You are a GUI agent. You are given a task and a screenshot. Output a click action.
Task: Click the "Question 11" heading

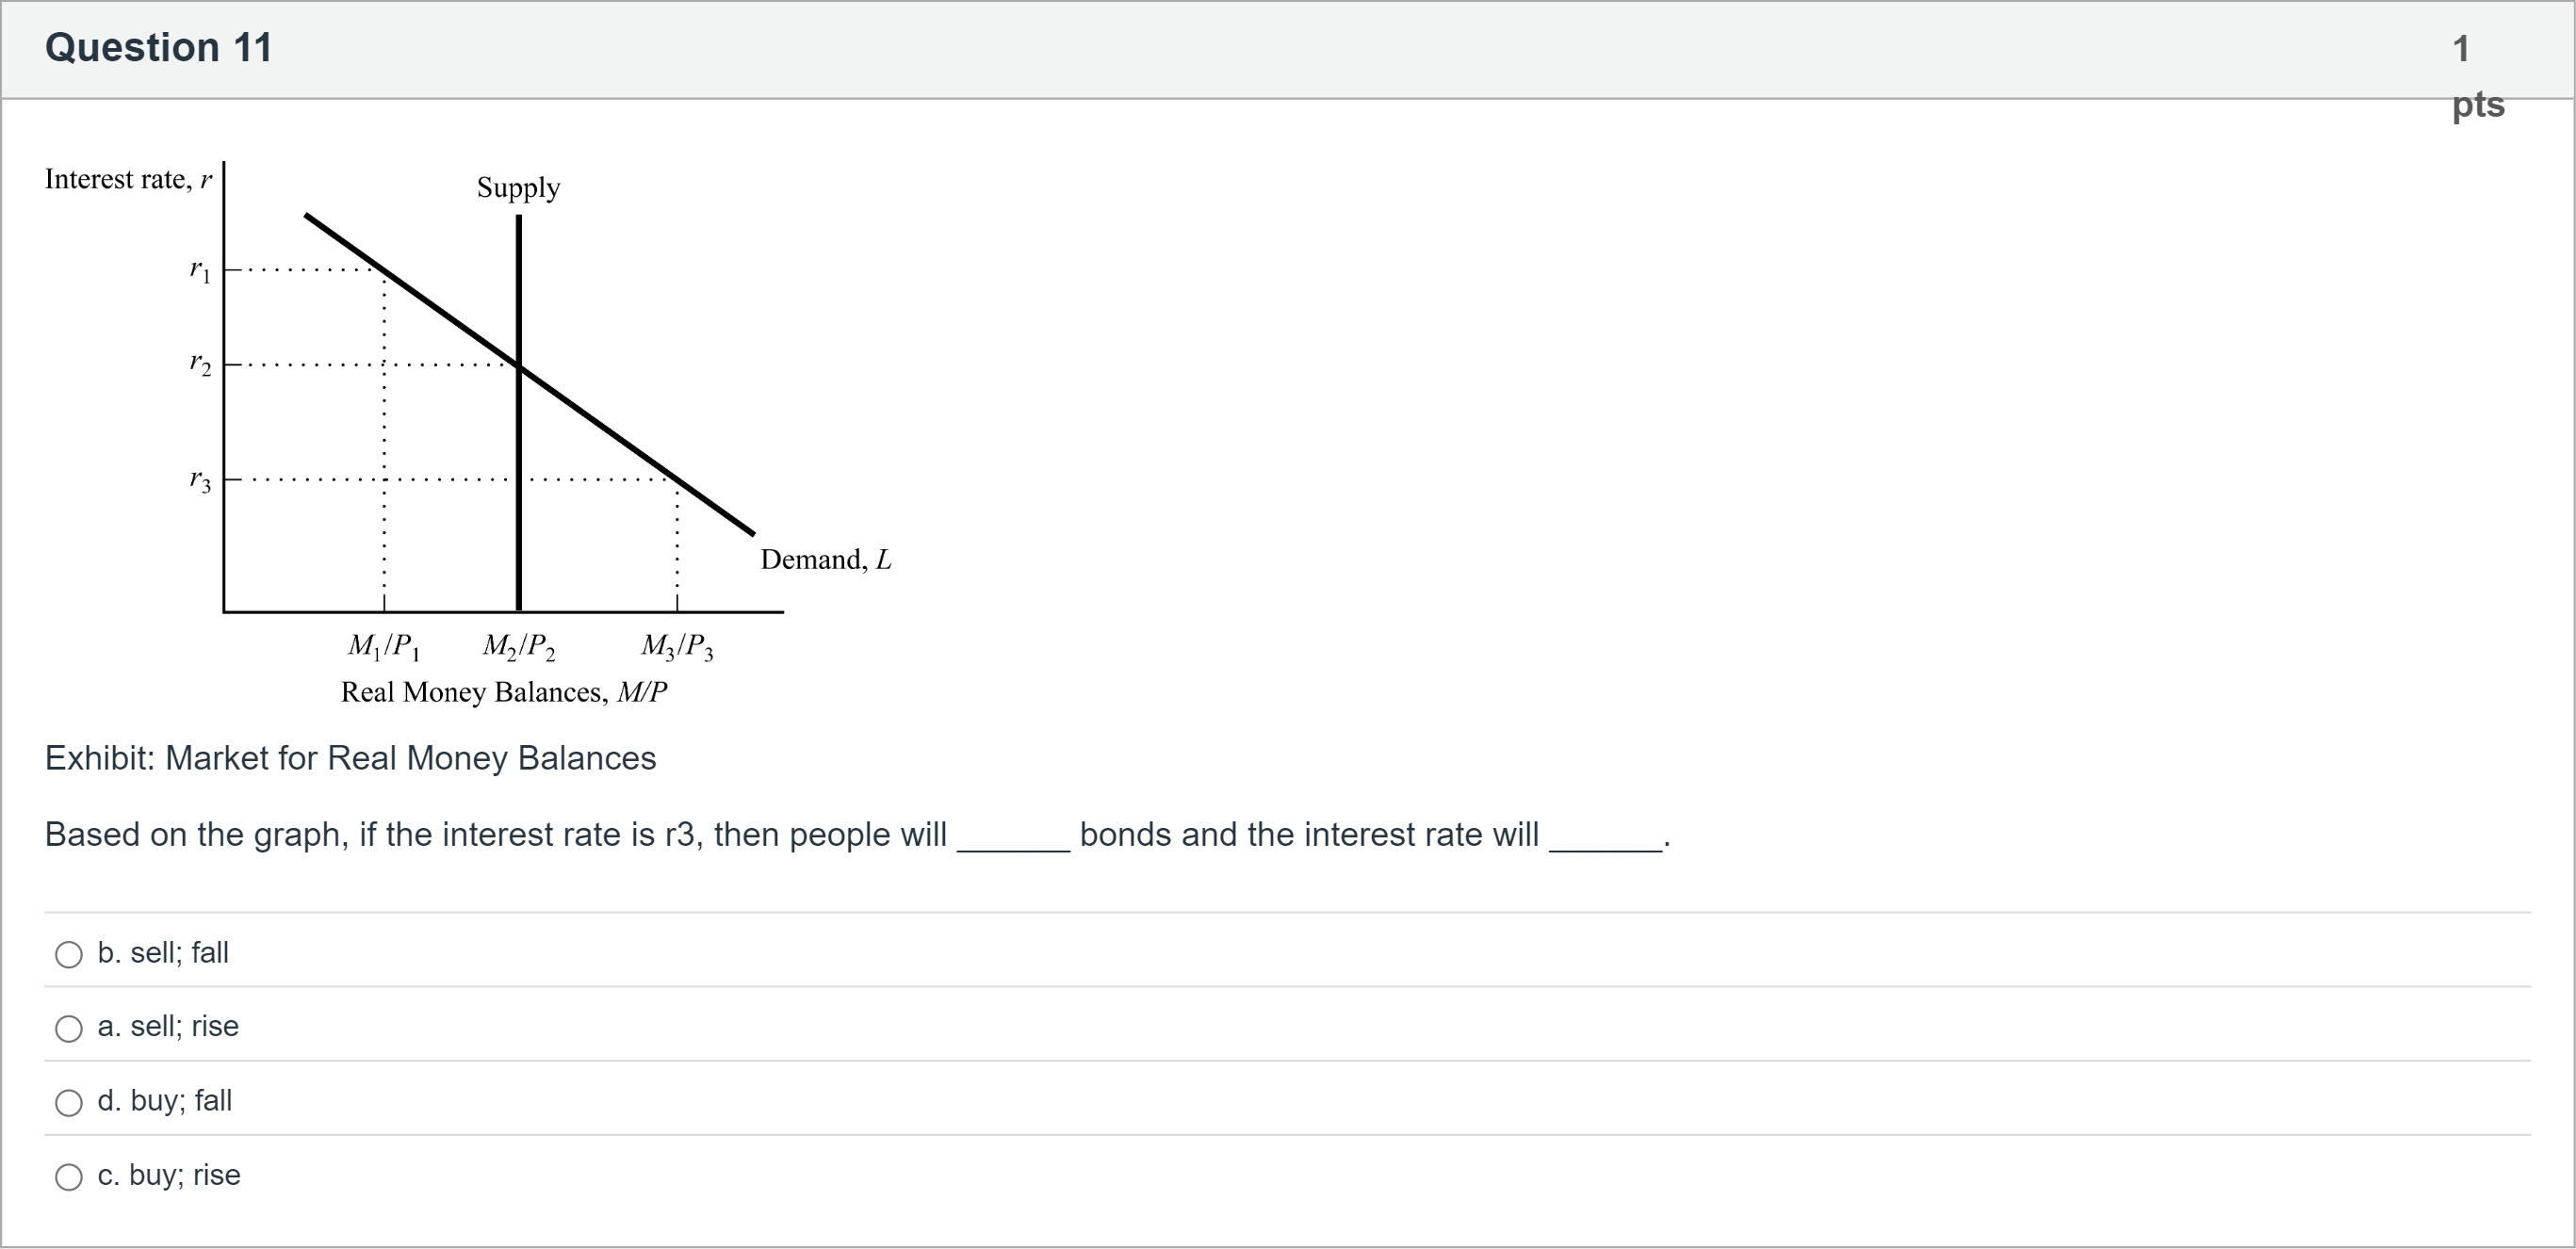[158, 48]
